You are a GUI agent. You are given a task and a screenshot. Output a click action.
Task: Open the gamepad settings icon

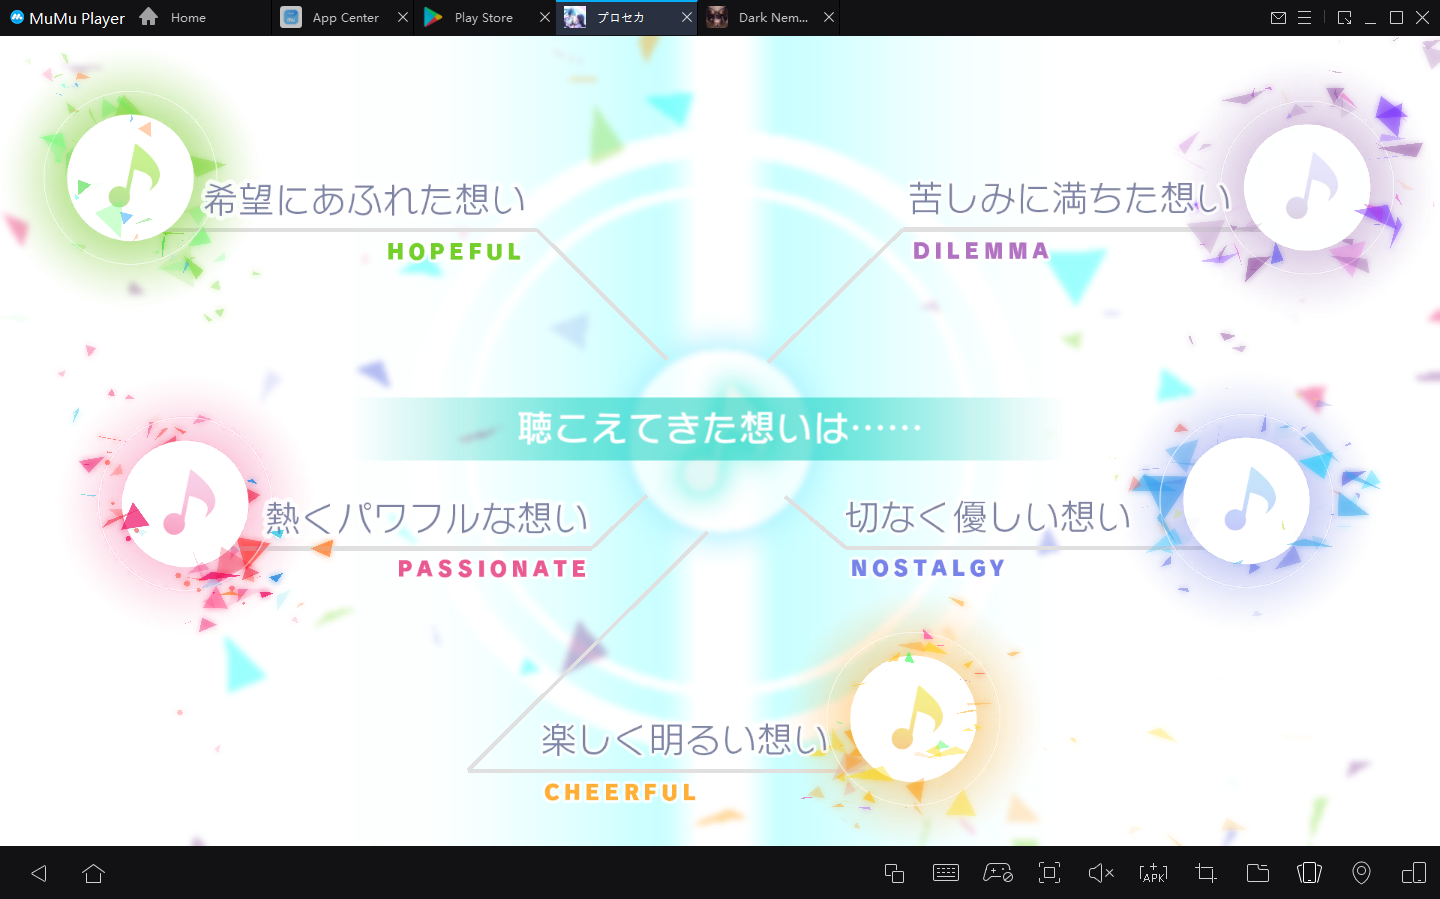tap(998, 873)
